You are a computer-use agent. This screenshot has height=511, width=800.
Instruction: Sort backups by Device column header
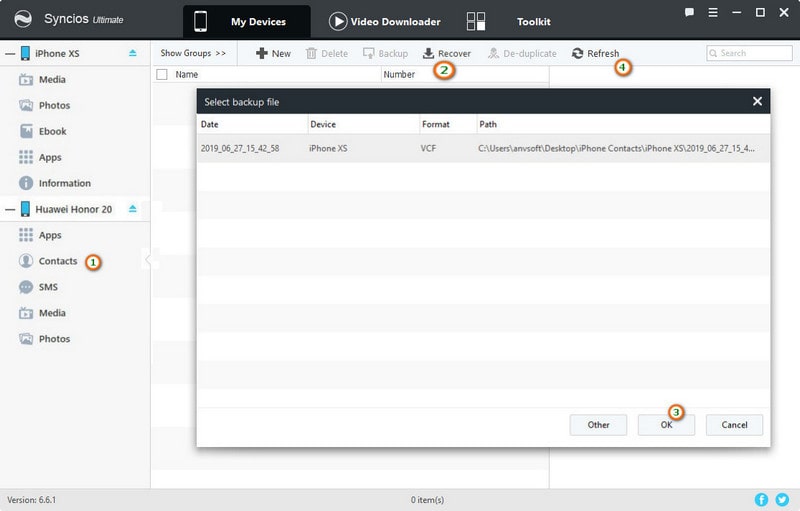[363, 124]
